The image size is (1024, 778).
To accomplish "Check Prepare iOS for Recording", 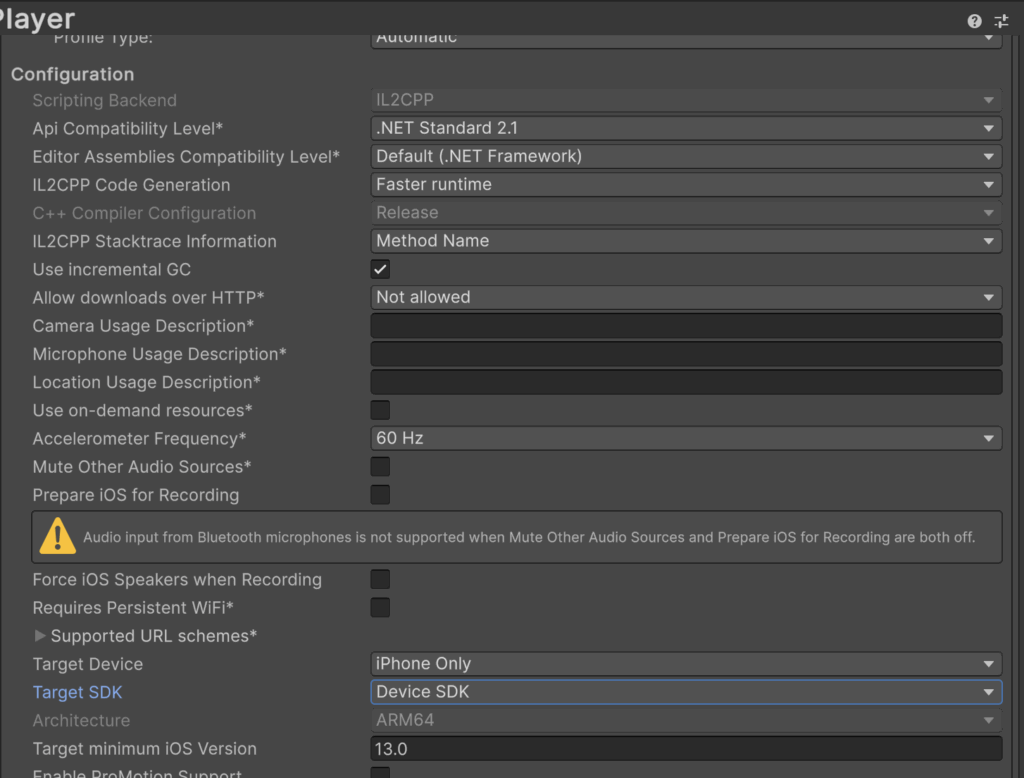I will 380,494.
